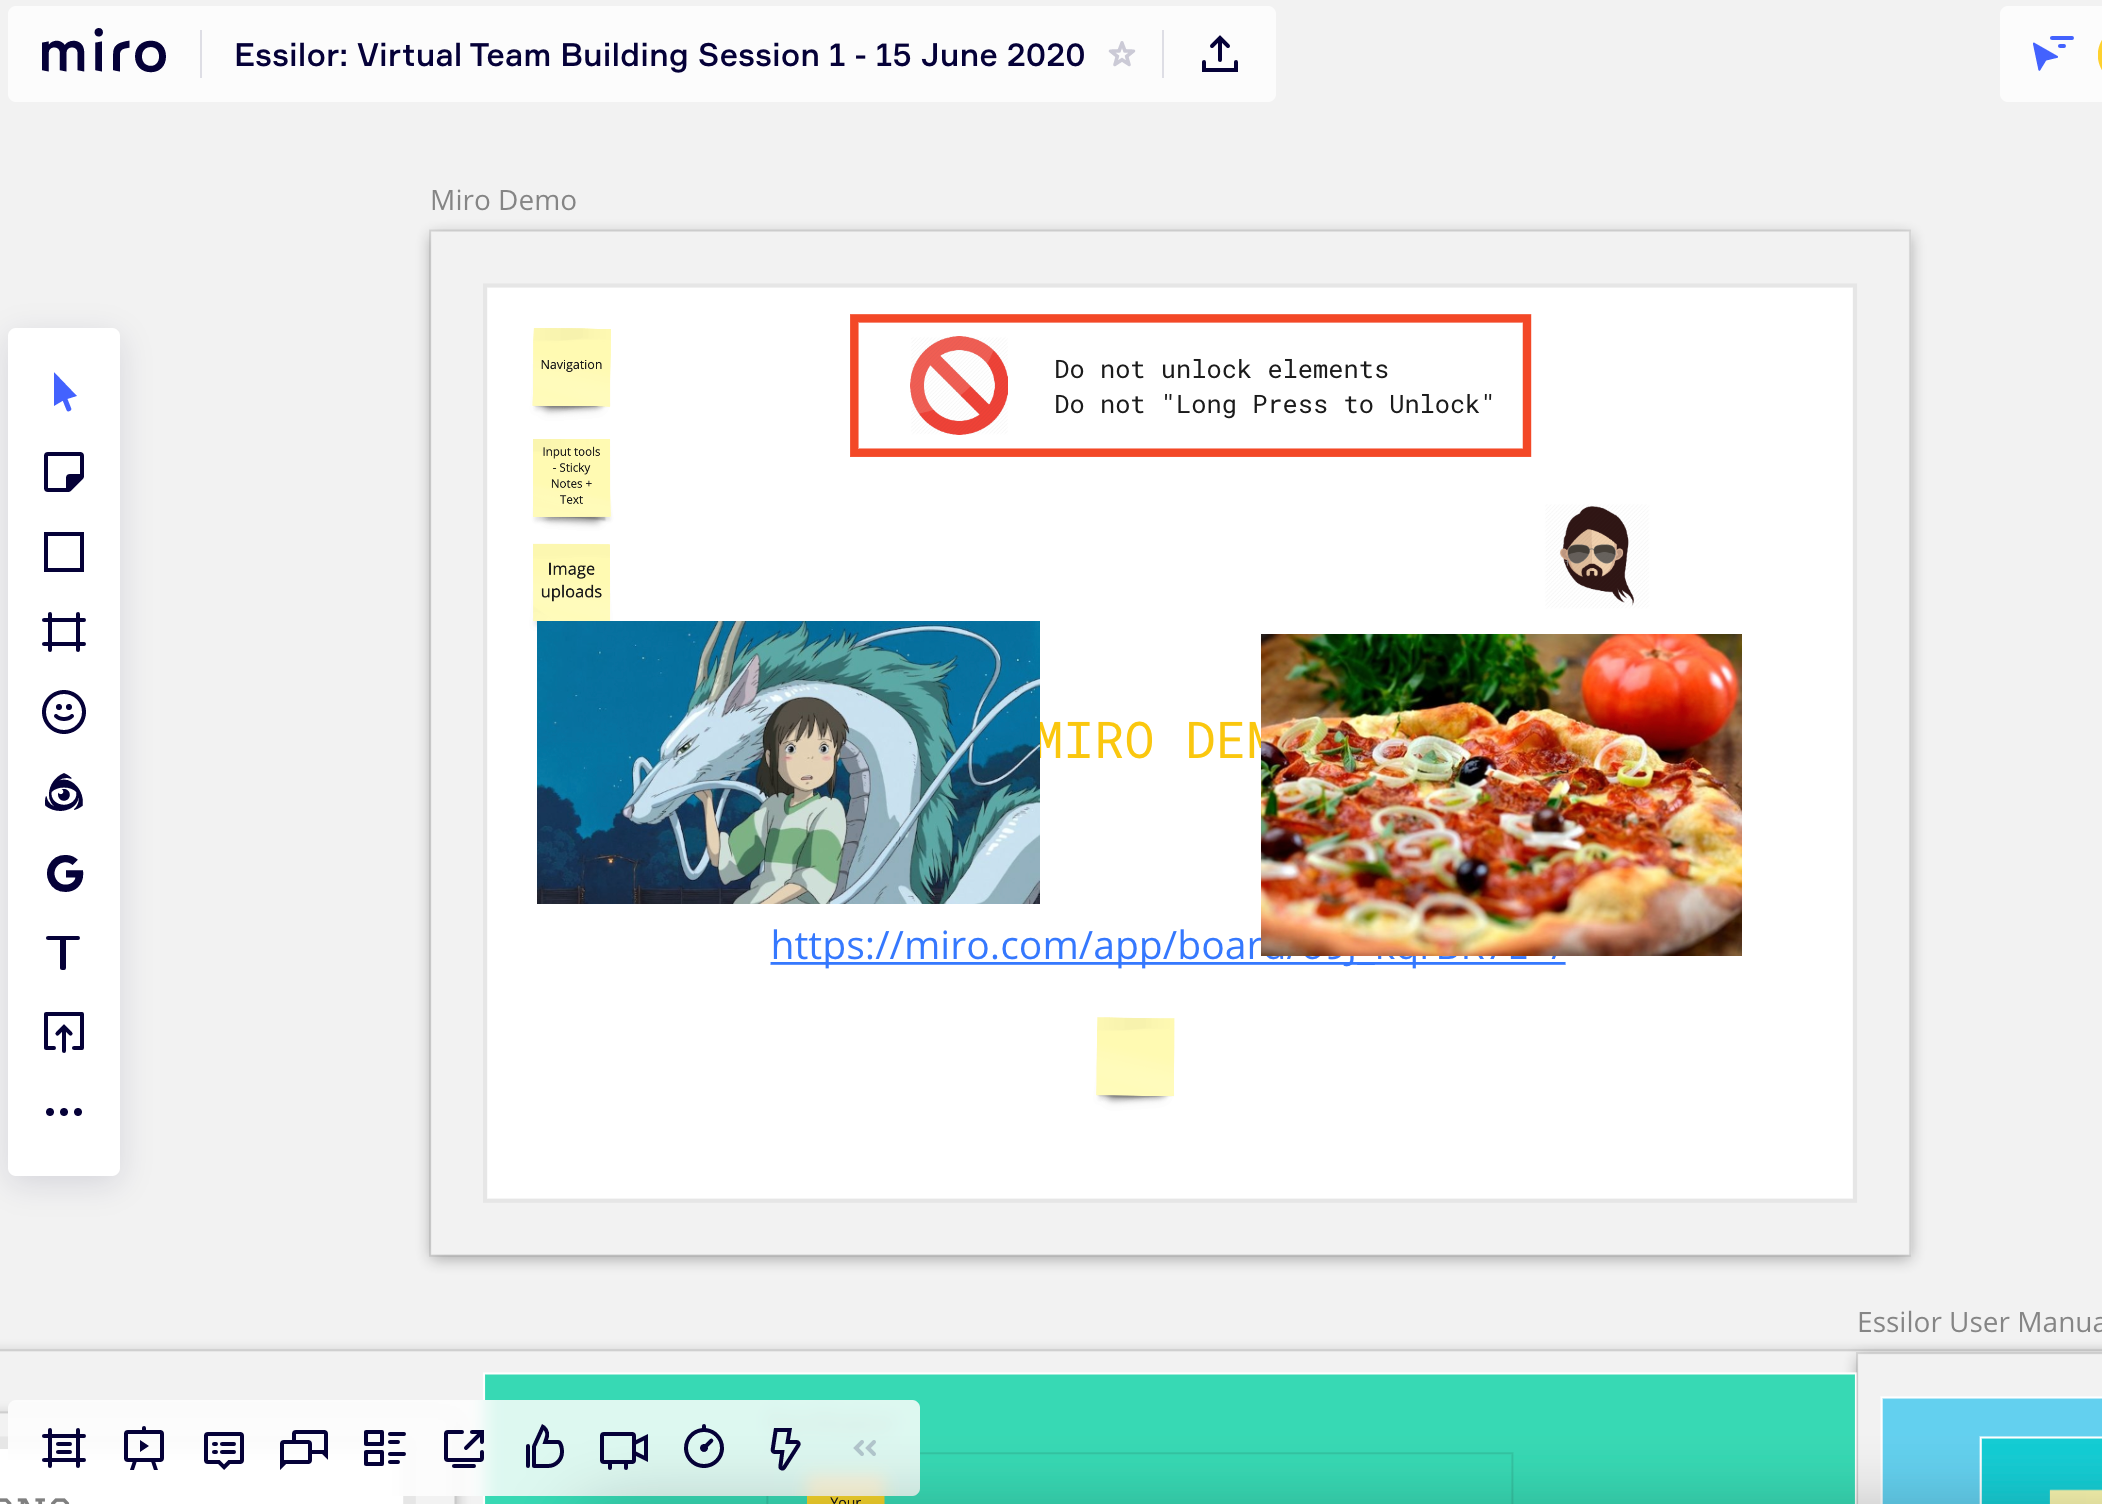Image resolution: width=2102 pixels, height=1504 pixels.
Task: Start presentation mode
Action: [x=144, y=1448]
